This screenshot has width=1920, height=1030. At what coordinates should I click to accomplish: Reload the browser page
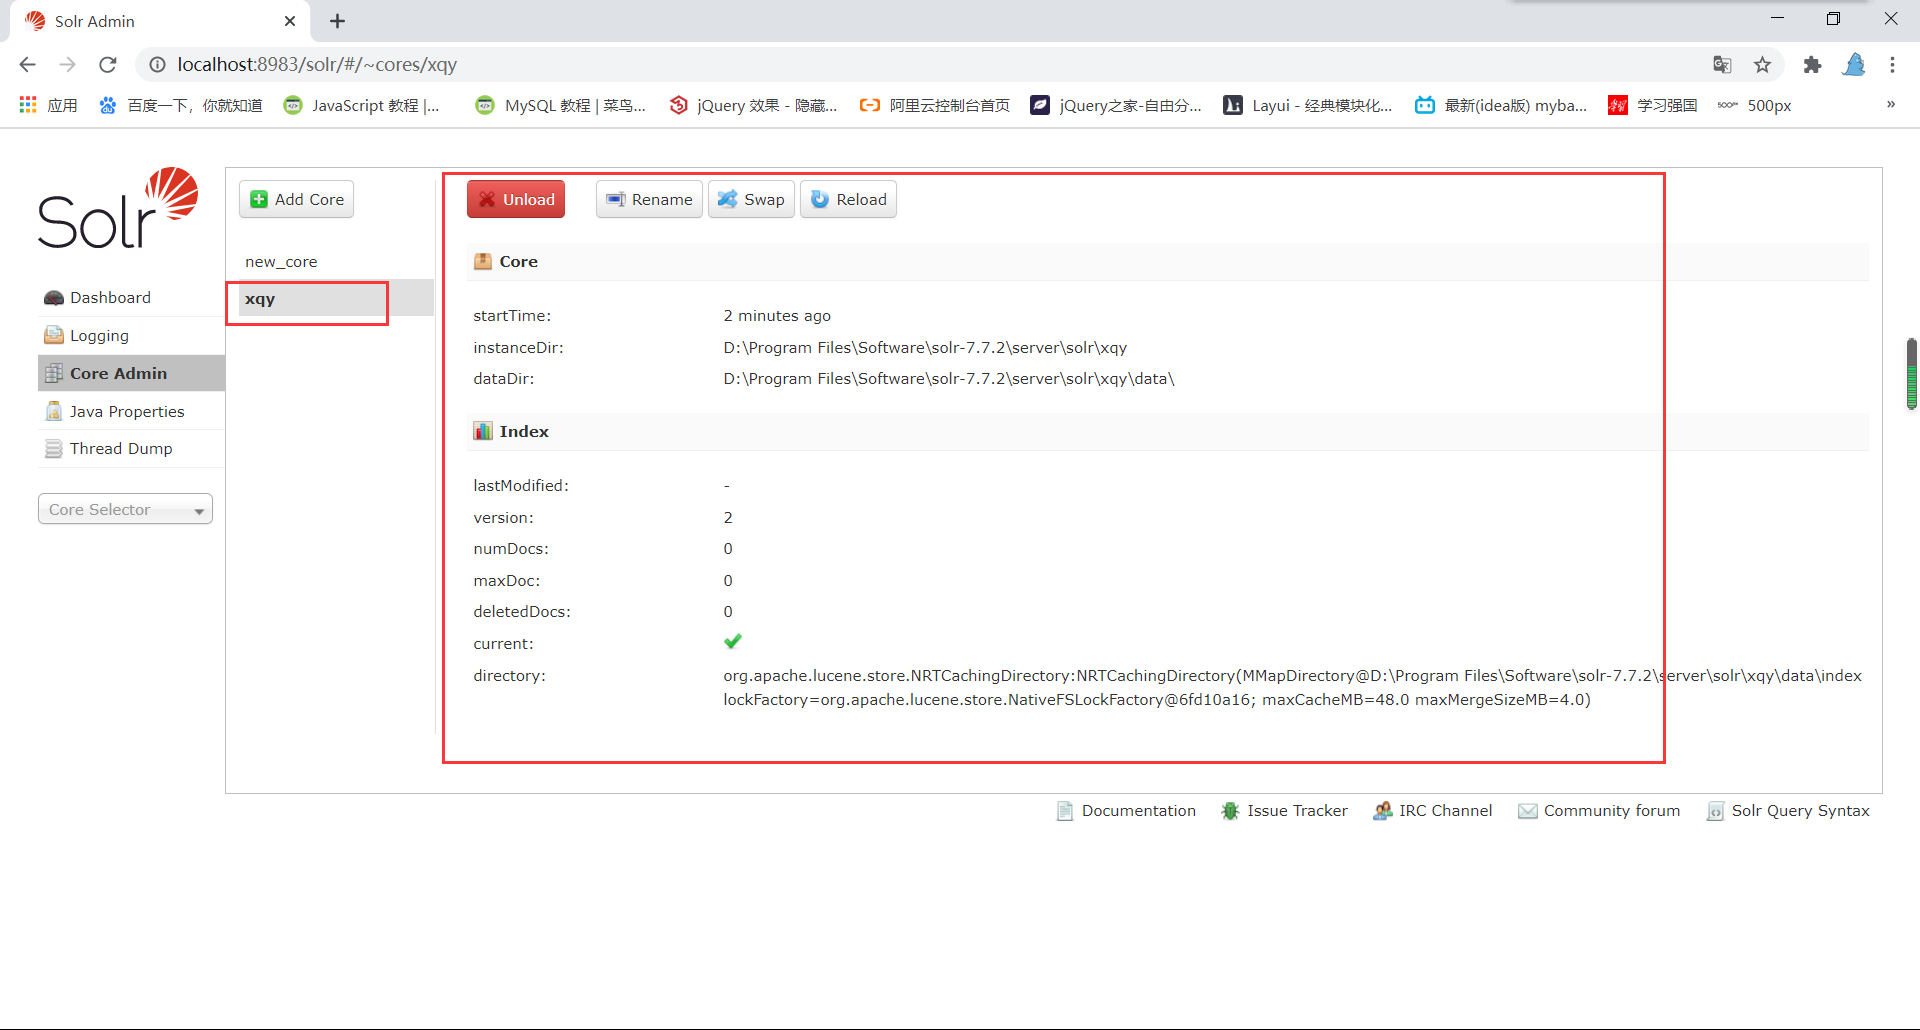click(x=108, y=65)
